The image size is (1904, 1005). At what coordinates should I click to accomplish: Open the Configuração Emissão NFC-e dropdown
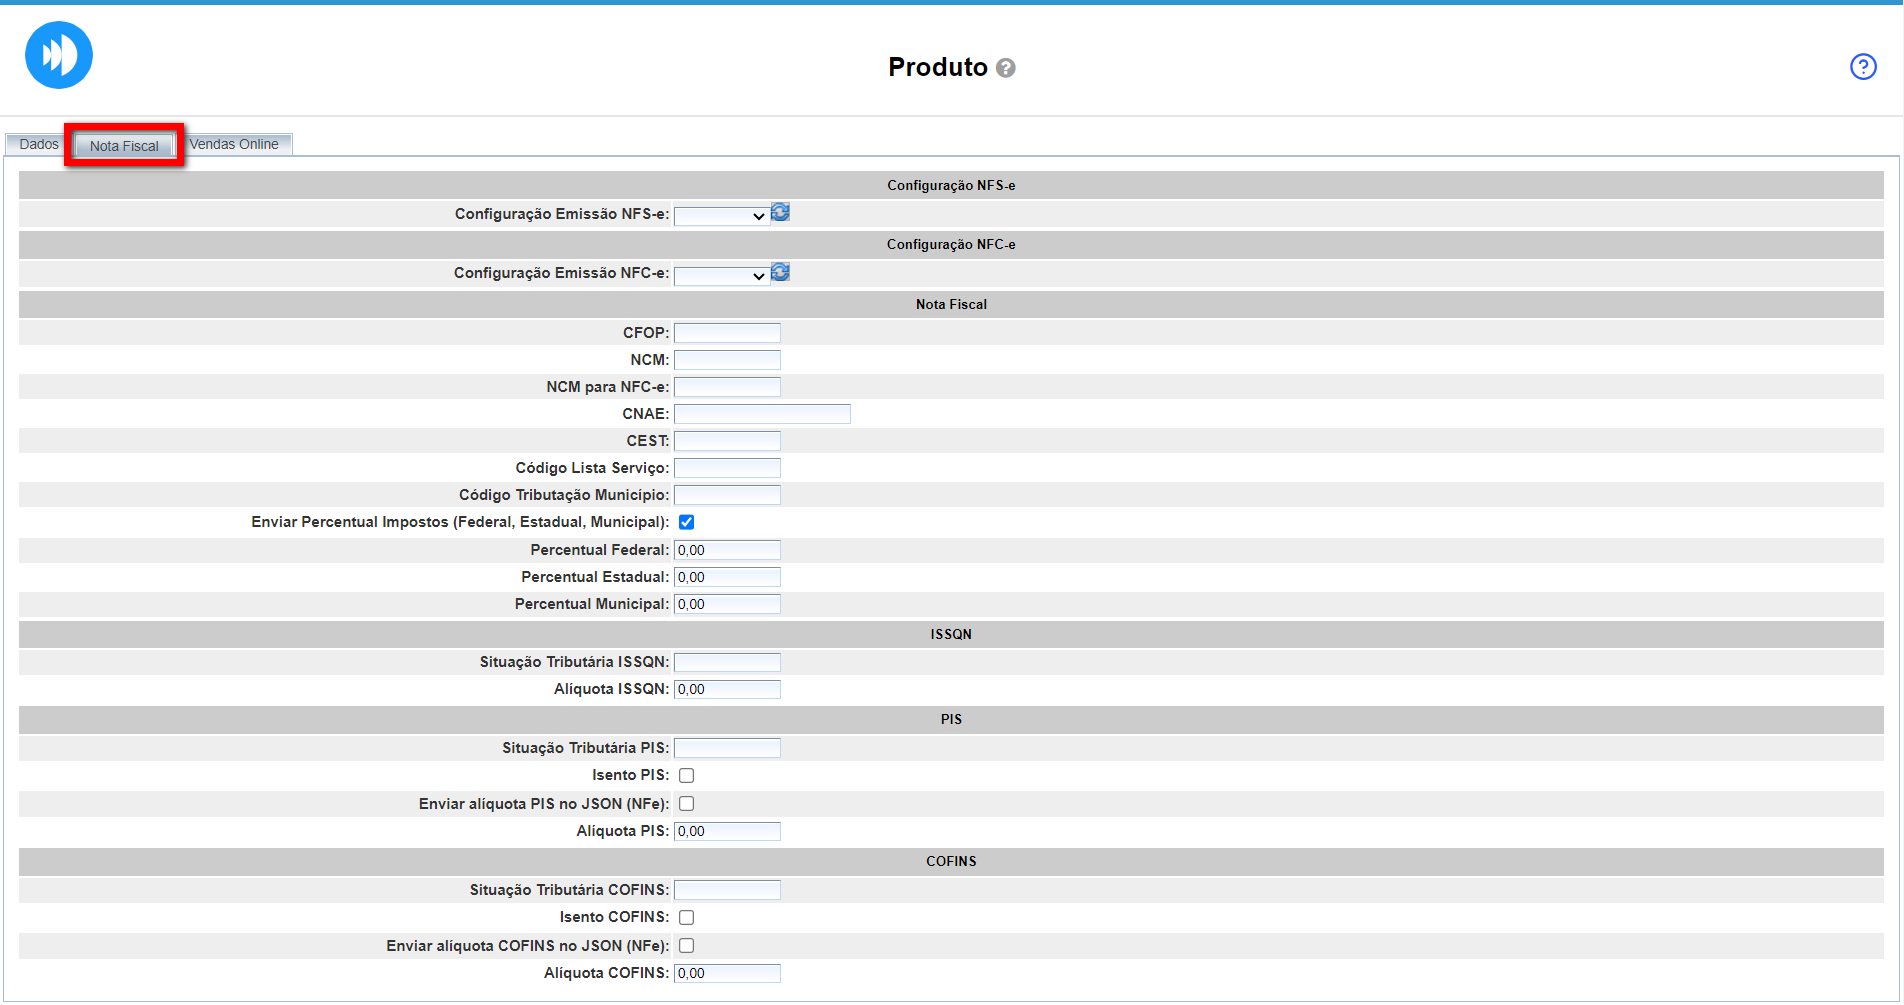click(x=721, y=275)
